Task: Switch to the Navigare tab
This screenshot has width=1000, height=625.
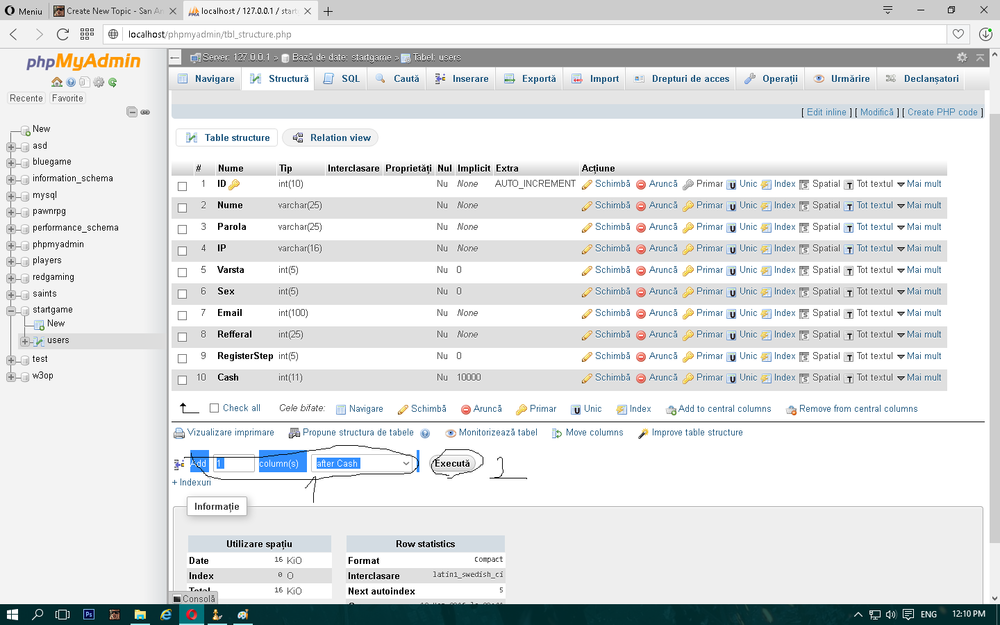Action: click(x=207, y=79)
